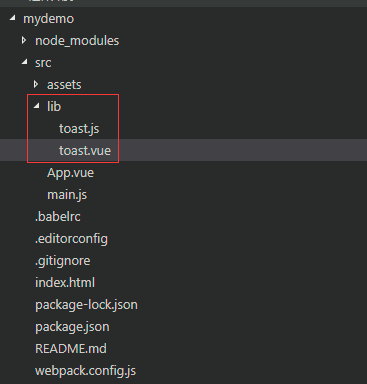Image resolution: width=367 pixels, height=384 pixels.
Task: Open README.md file
Action: [x=71, y=349]
